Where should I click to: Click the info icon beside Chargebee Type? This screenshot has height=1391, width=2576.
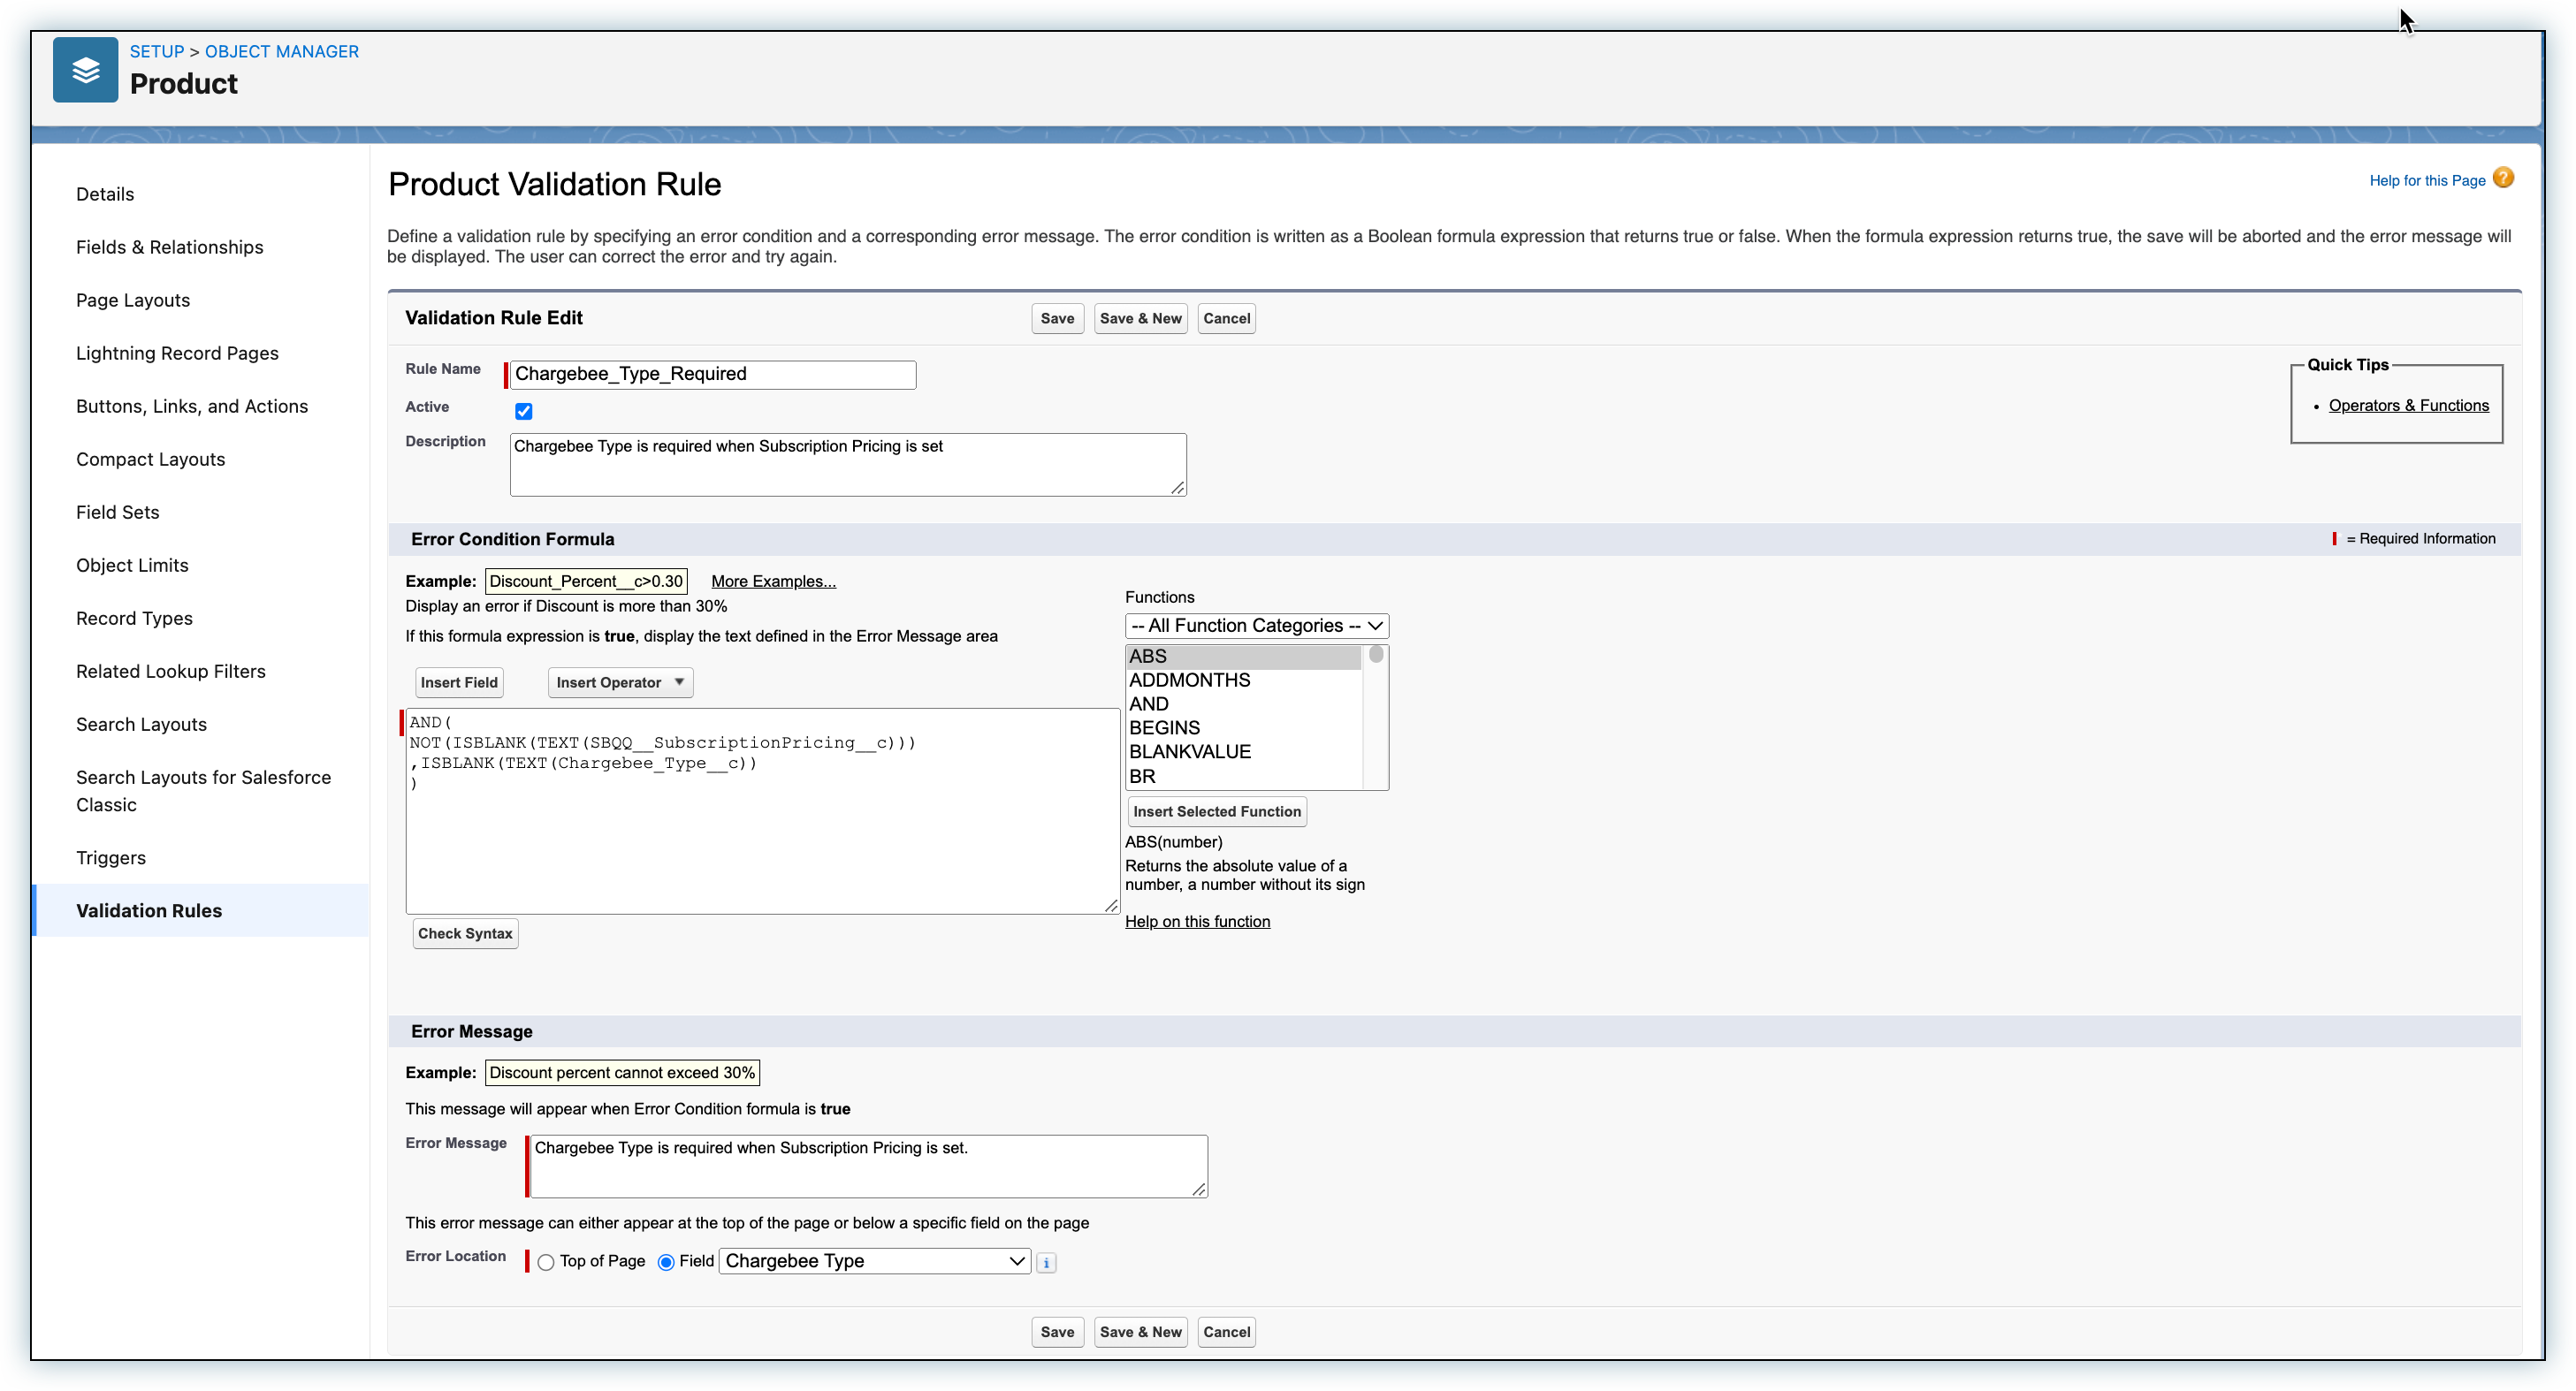click(1046, 1262)
